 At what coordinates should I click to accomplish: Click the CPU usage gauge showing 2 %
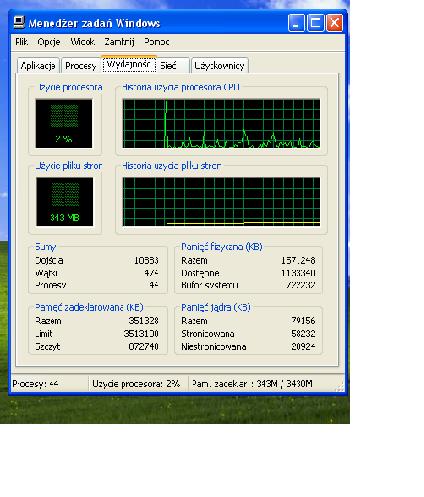pyautogui.click(x=64, y=123)
